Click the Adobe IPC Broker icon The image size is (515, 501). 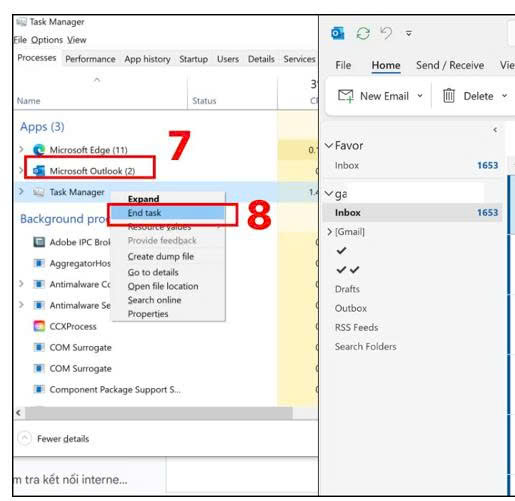click(x=39, y=242)
